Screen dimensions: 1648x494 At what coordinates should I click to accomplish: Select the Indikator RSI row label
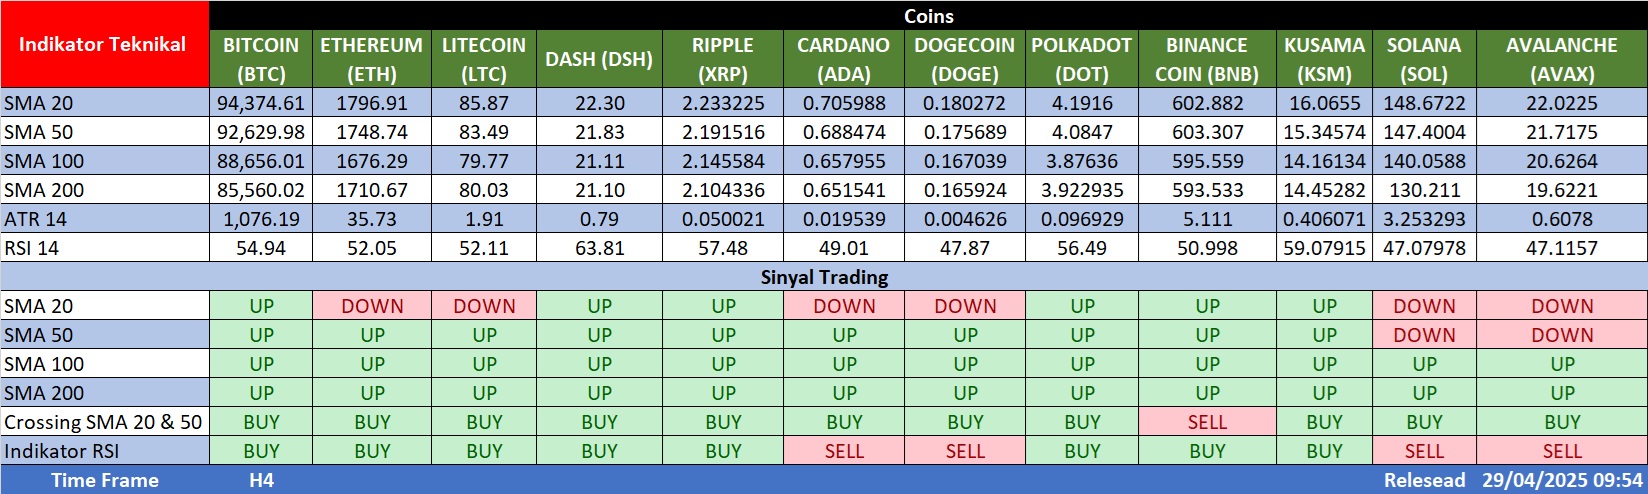point(62,451)
